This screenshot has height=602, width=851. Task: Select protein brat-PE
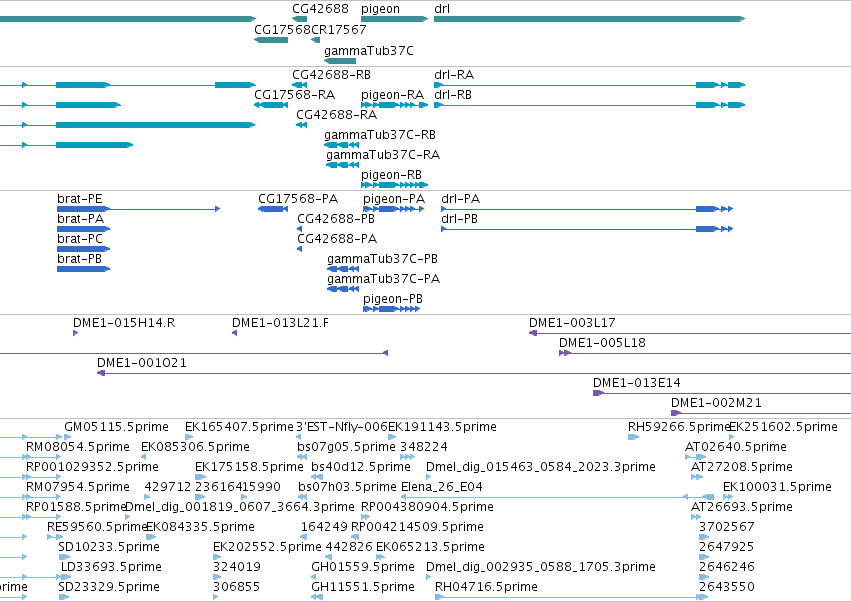79,199
